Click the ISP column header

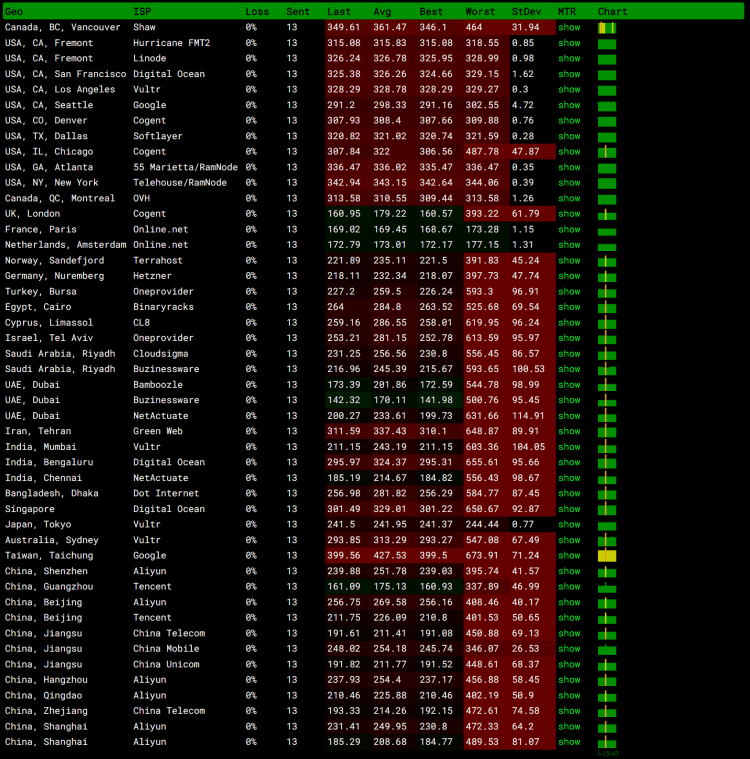142,12
